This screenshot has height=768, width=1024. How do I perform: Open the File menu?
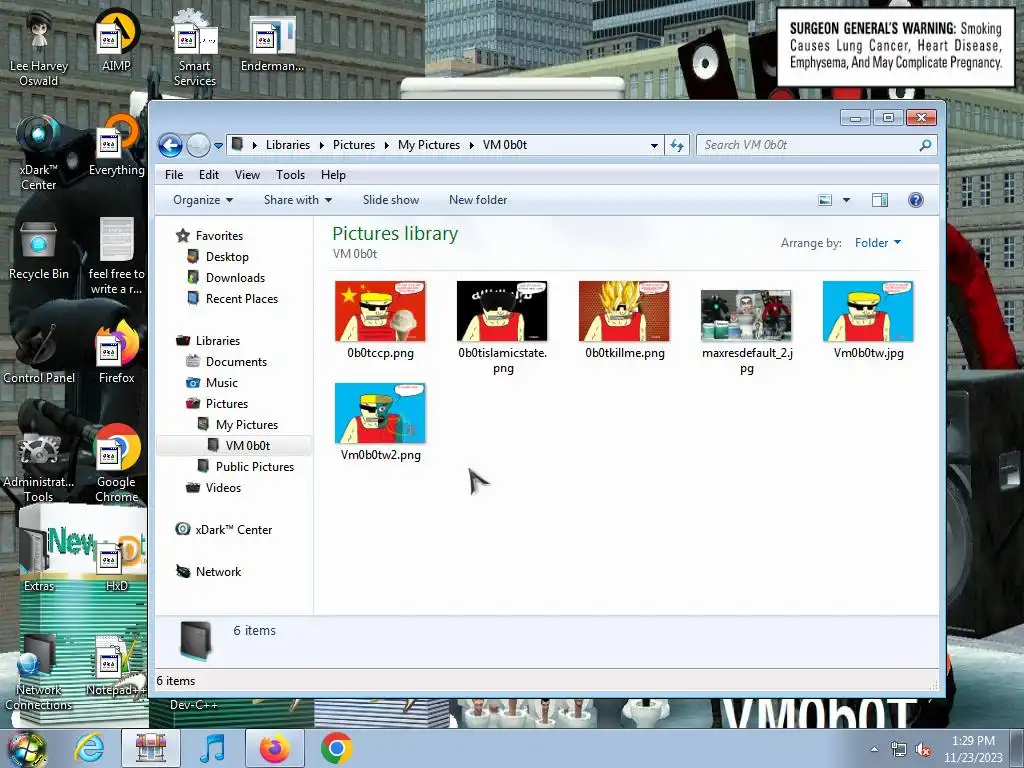click(174, 175)
